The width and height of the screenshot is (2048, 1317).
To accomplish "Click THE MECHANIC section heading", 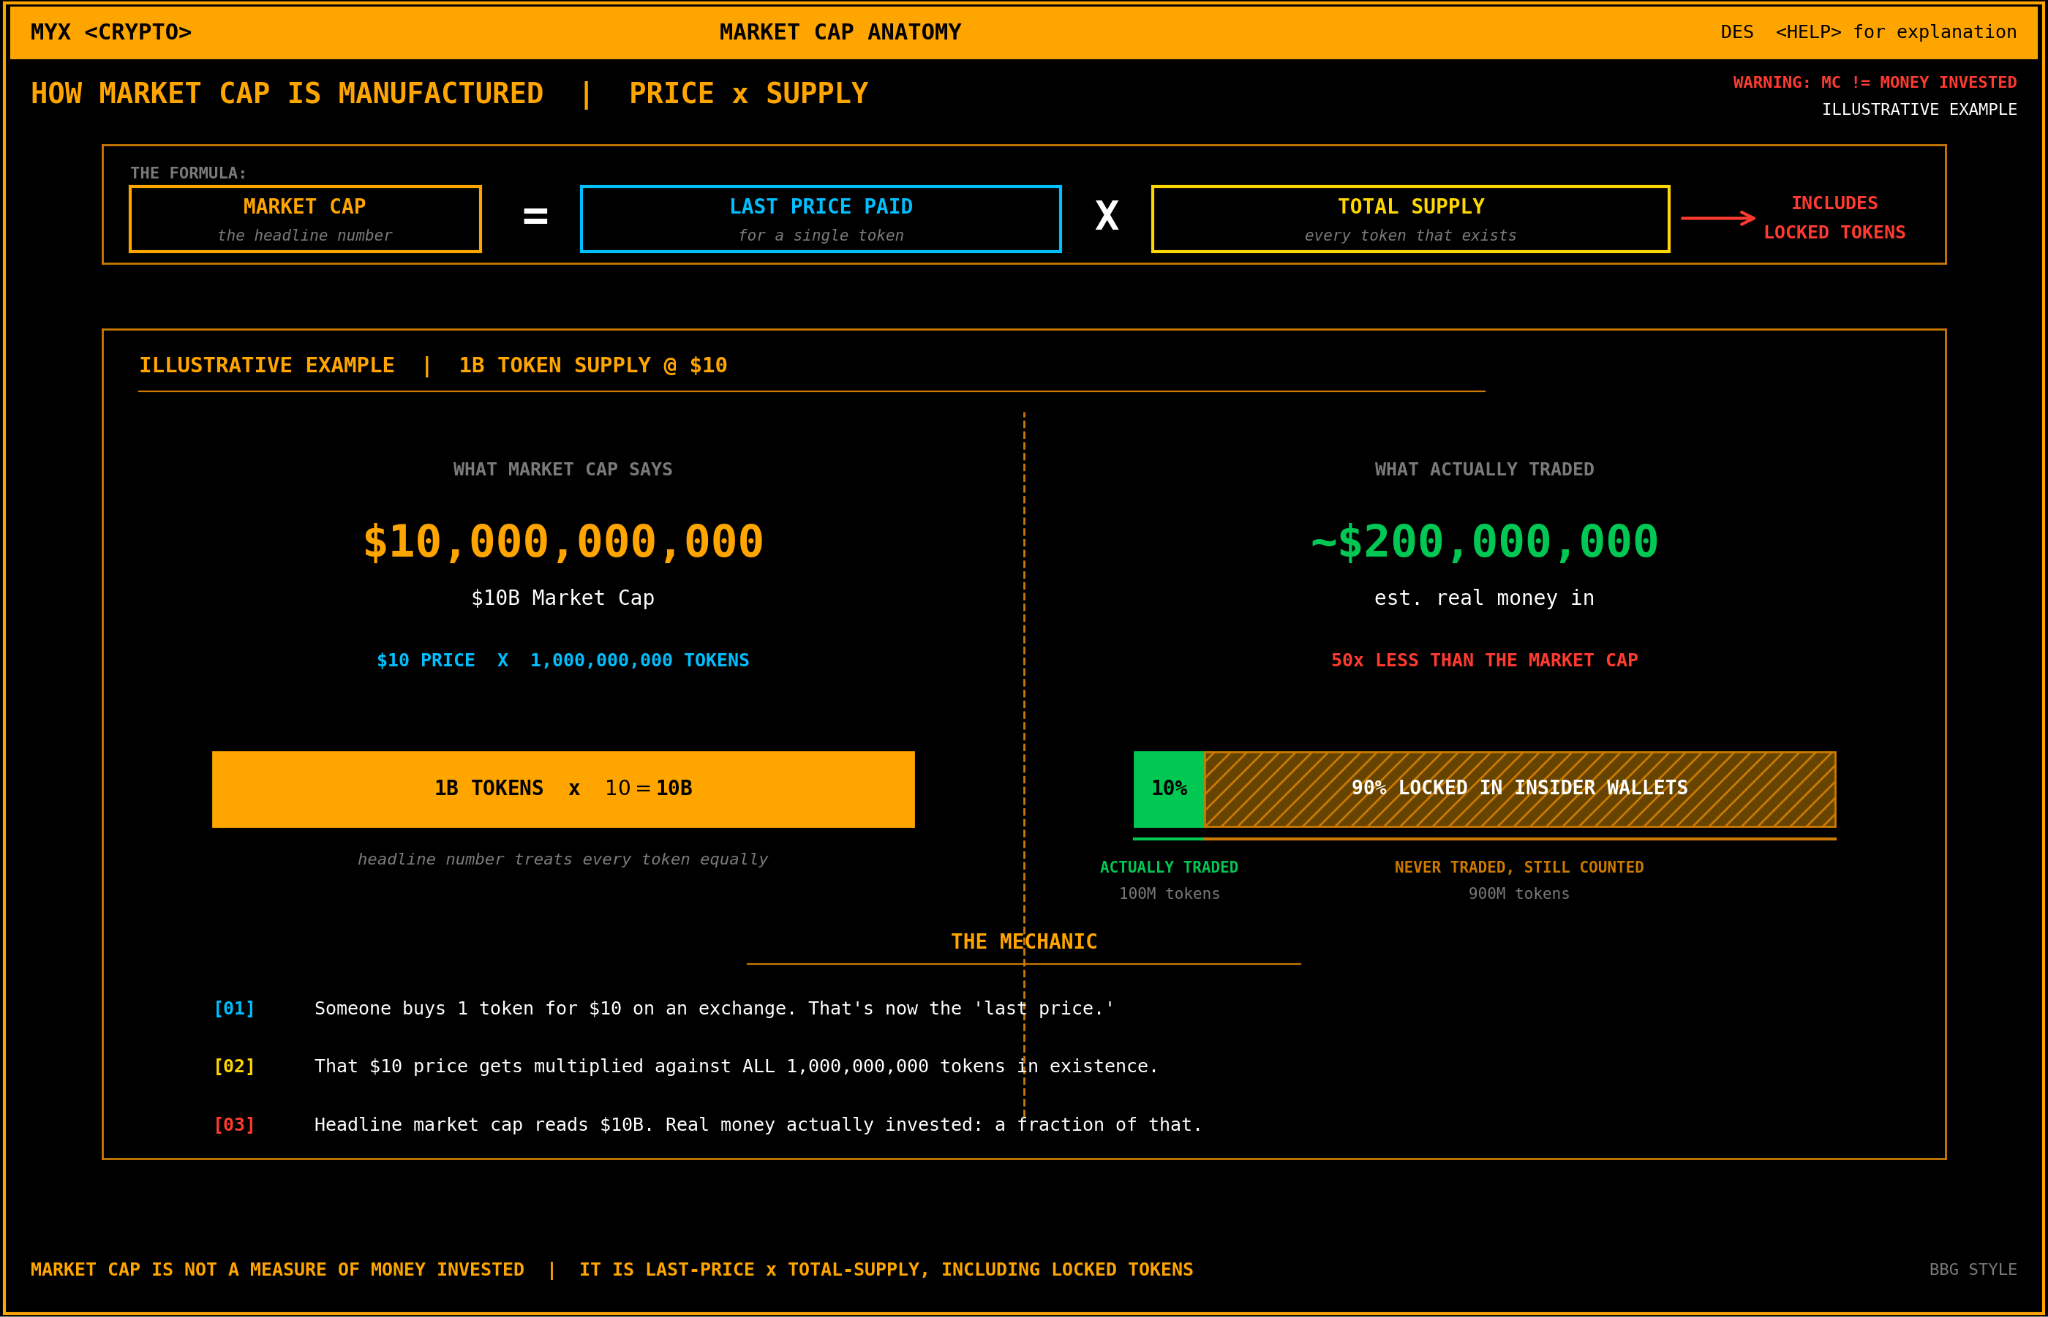I will [1023, 942].
